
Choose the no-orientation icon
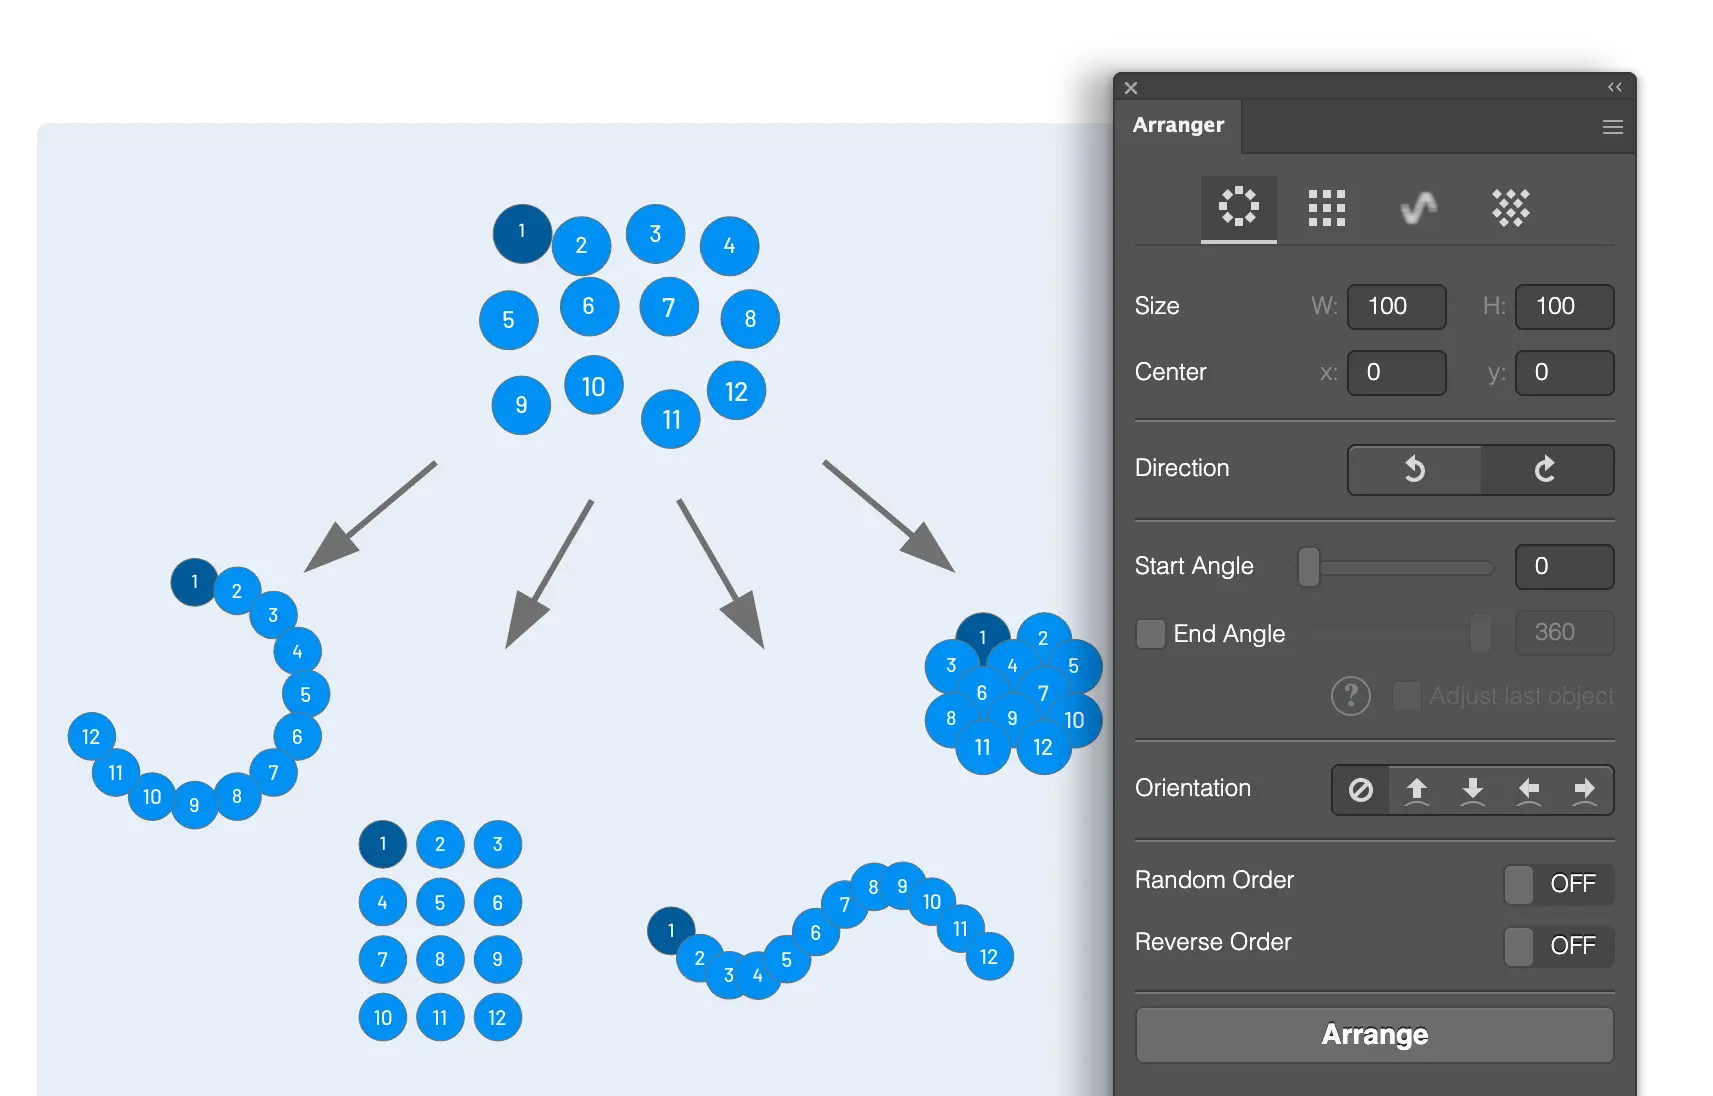(1361, 790)
